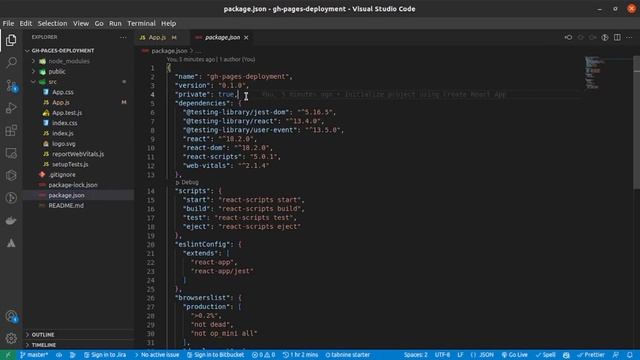Open the Search view in activity bar
The height and width of the screenshot is (360, 640).
[11, 62]
